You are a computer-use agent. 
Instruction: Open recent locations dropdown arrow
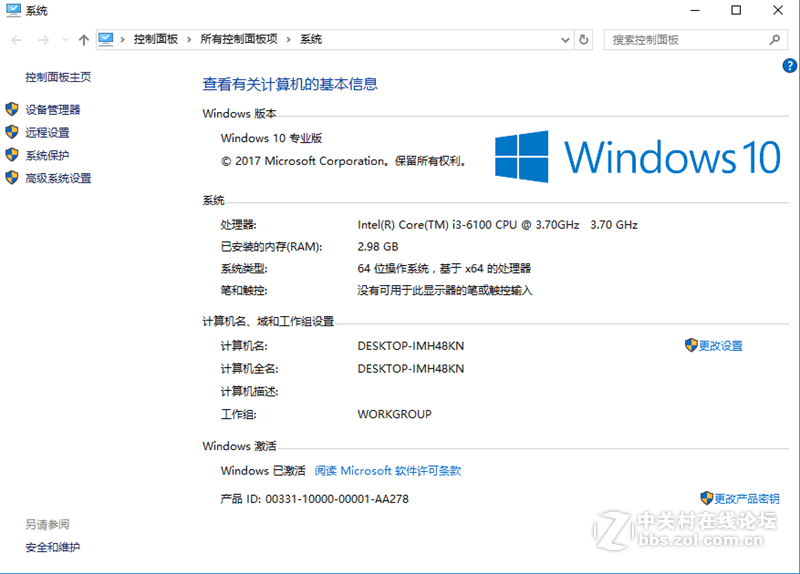pos(65,40)
